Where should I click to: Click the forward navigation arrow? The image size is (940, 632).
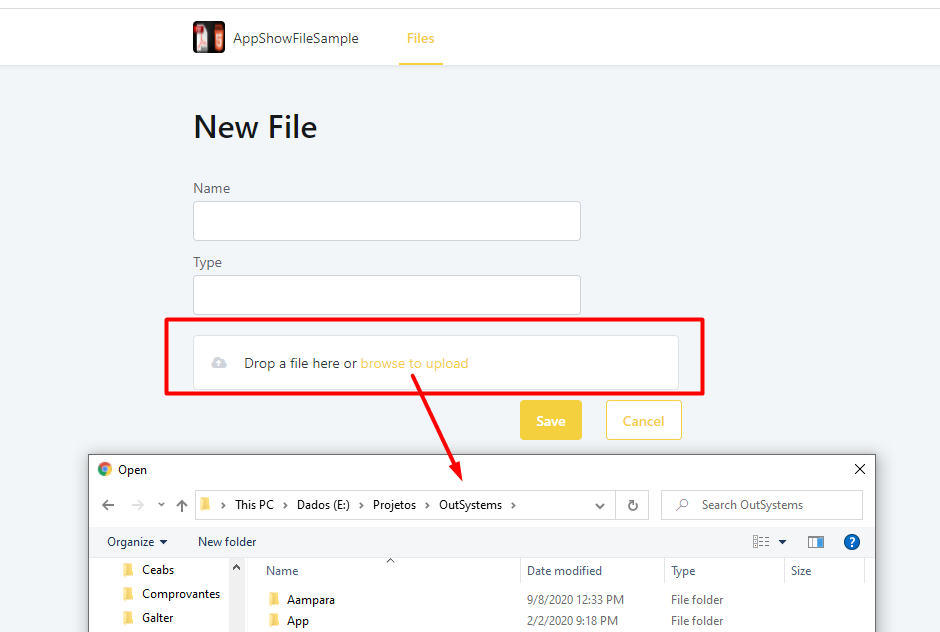[136, 505]
